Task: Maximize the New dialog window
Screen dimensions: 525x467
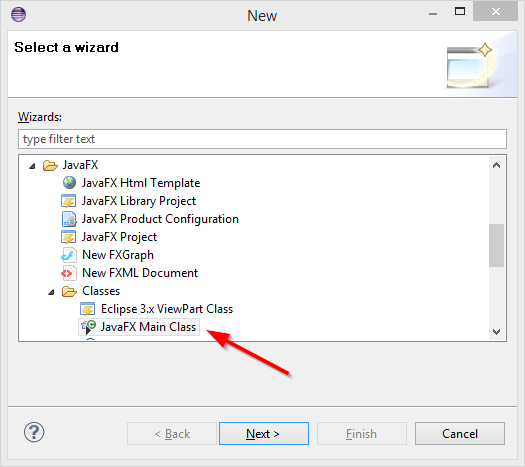Action: [460, 12]
